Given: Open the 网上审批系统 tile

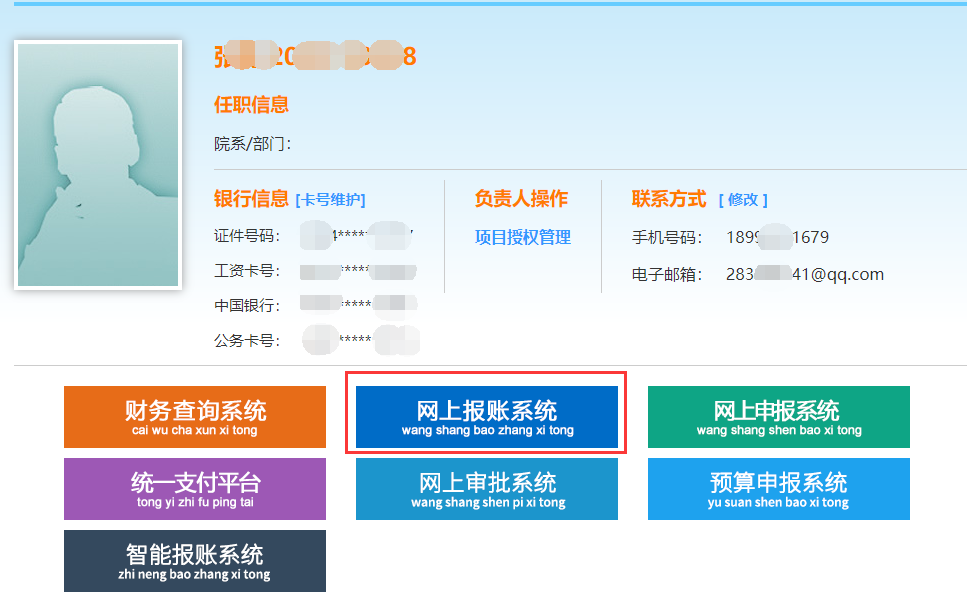Looking at the screenshot, I should tap(487, 489).
